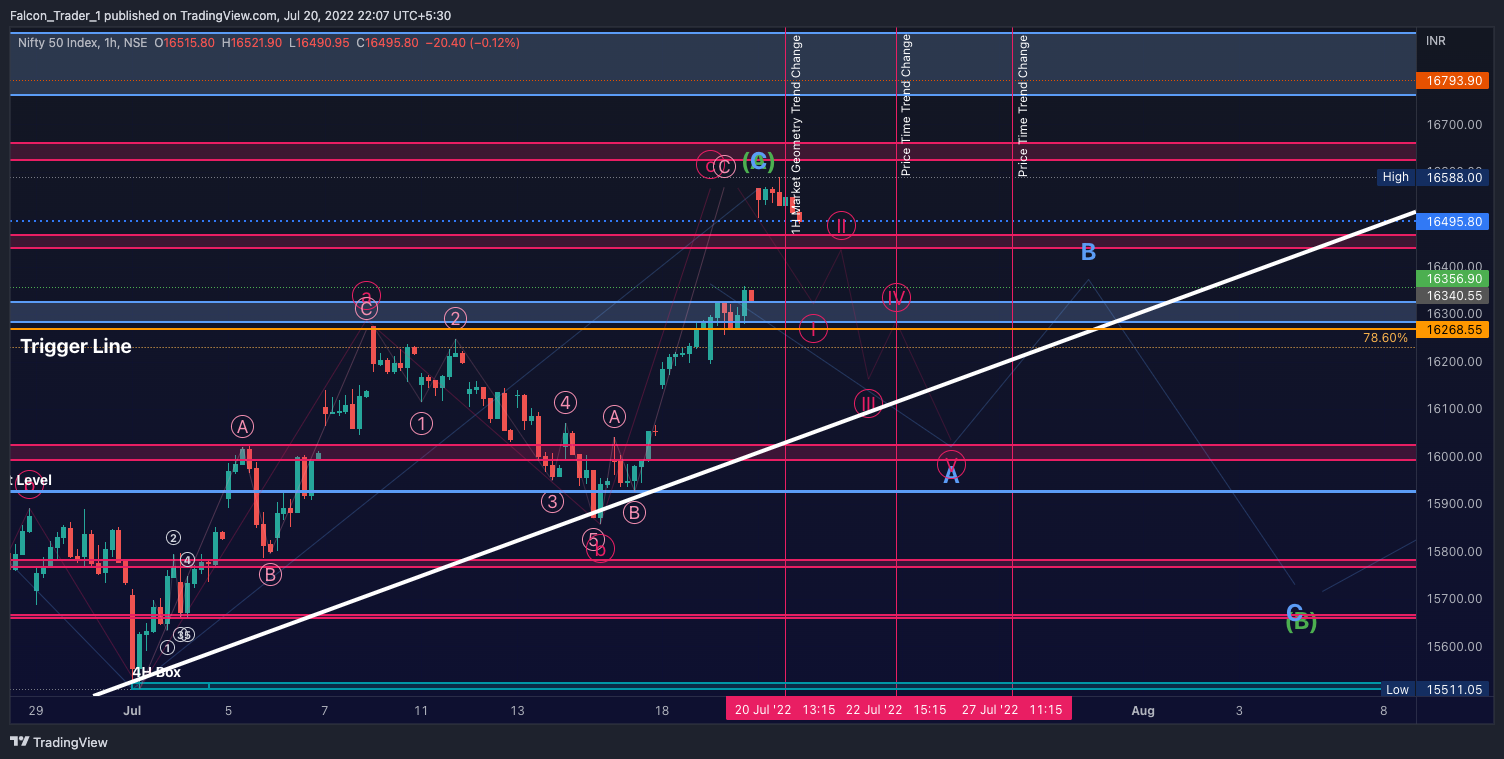
Task: Click the orange 16268.55 price label
Action: pyautogui.click(x=1453, y=329)
